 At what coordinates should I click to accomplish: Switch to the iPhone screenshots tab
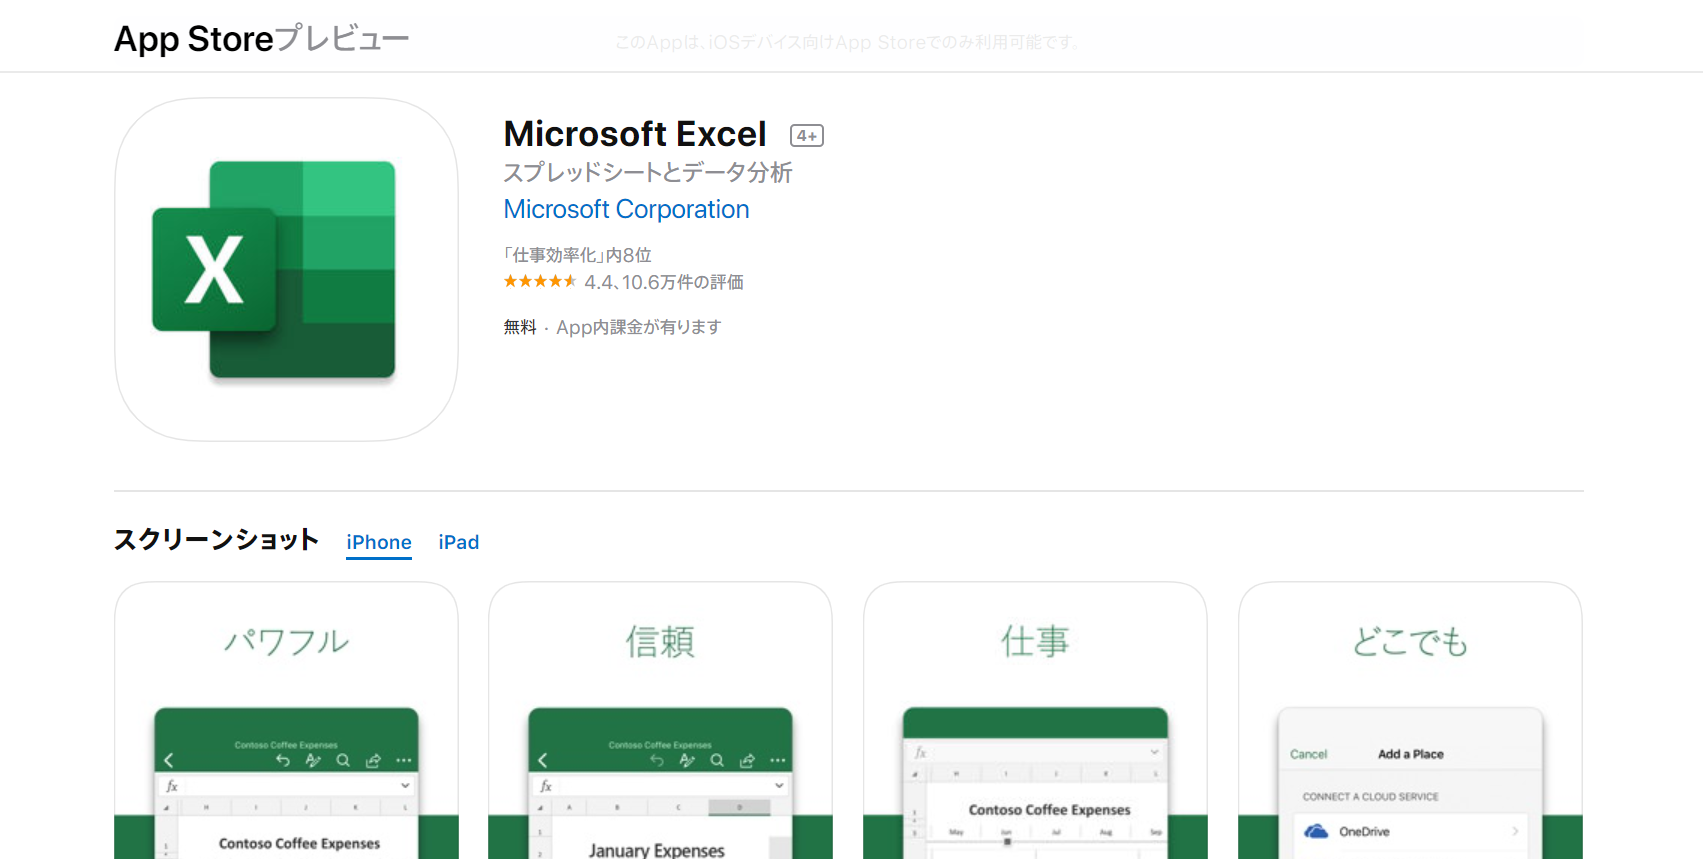coord(379,542)
